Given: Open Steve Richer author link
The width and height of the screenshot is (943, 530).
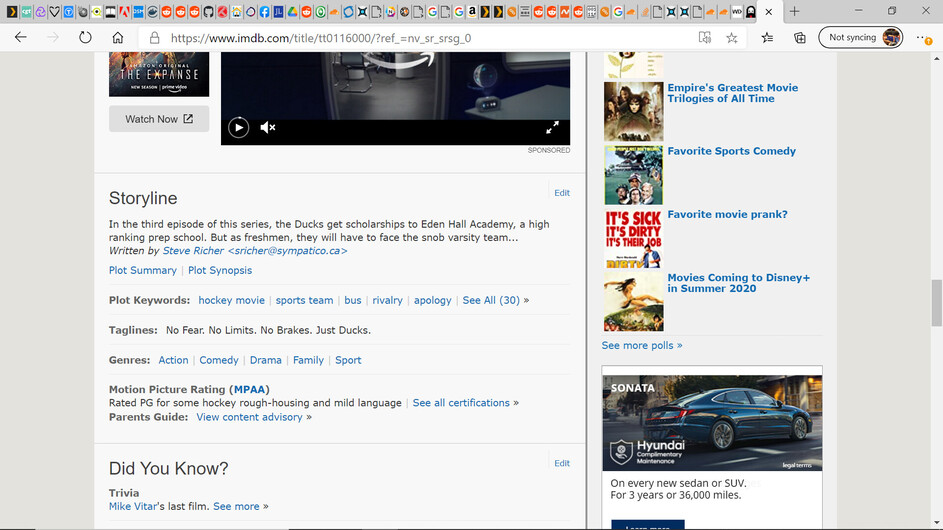Looking at the screenshot, I should coord(255,251).
